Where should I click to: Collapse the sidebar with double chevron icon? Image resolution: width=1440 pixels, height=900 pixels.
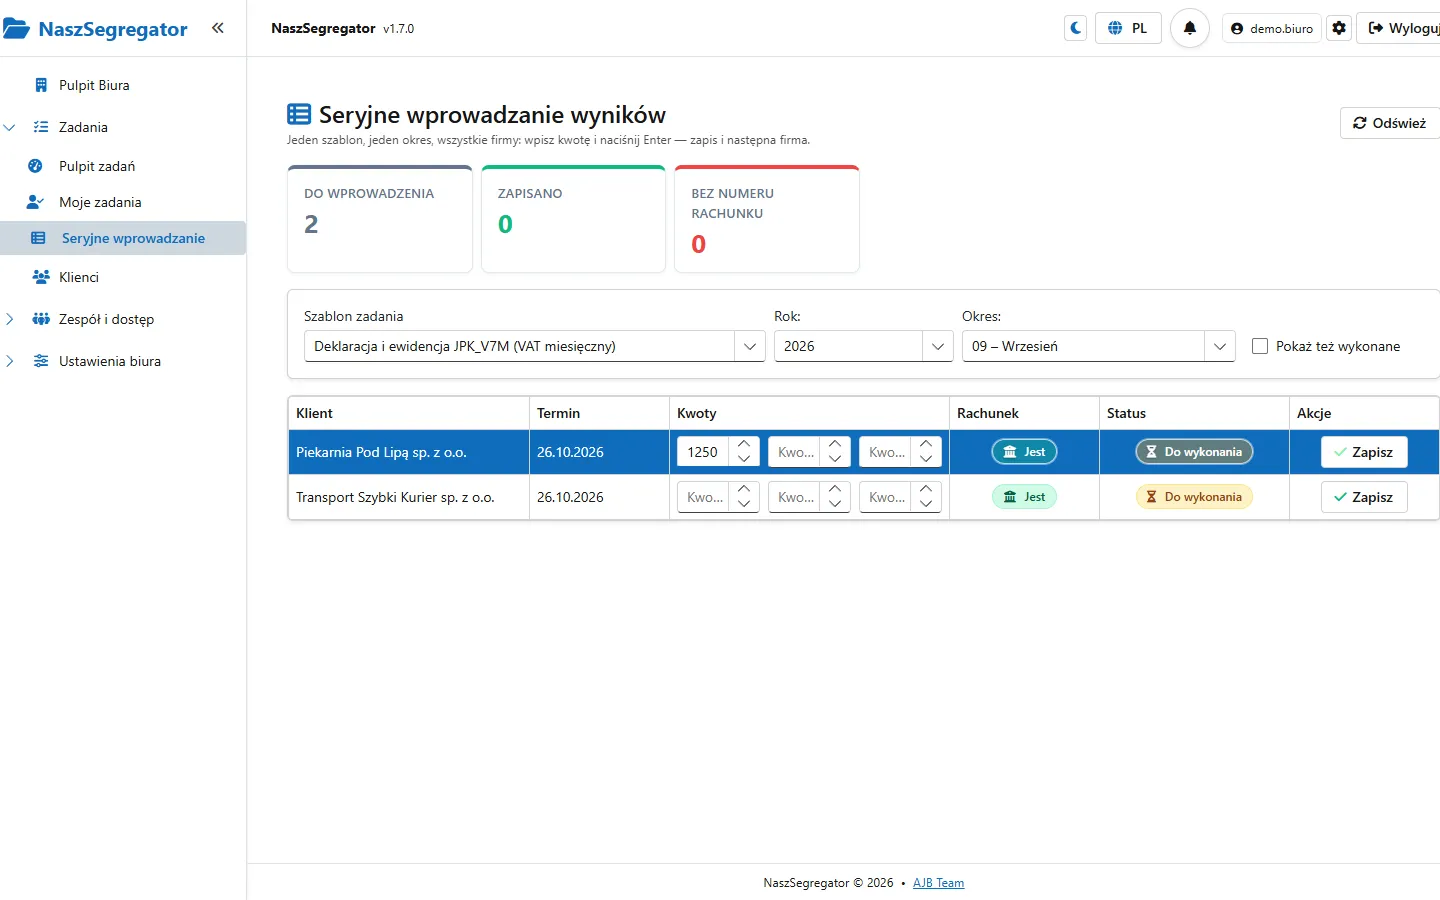(x=218, y=28)
